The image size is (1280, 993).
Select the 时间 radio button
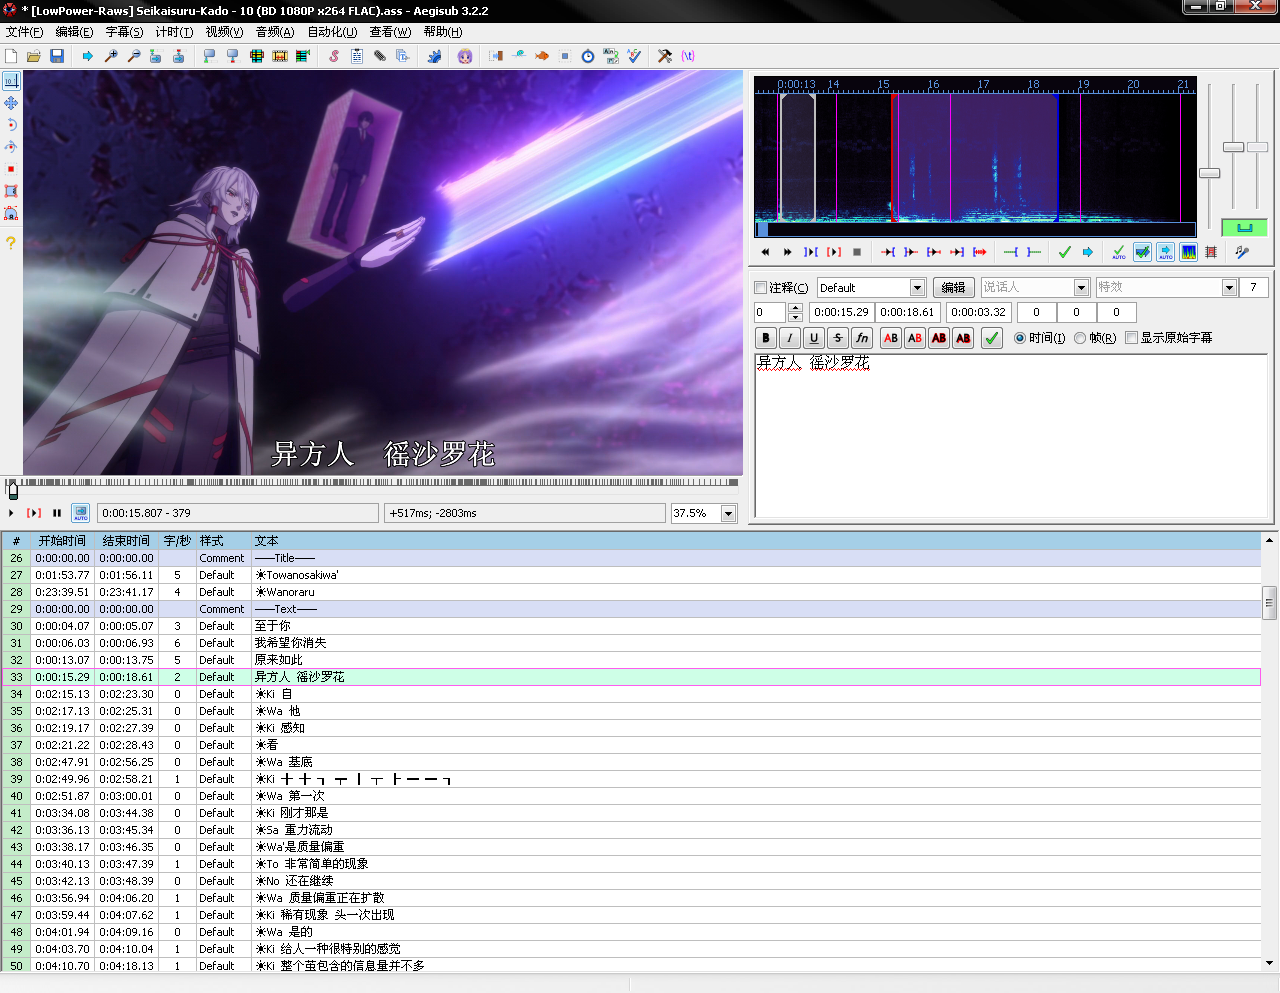coord(1020,338)
